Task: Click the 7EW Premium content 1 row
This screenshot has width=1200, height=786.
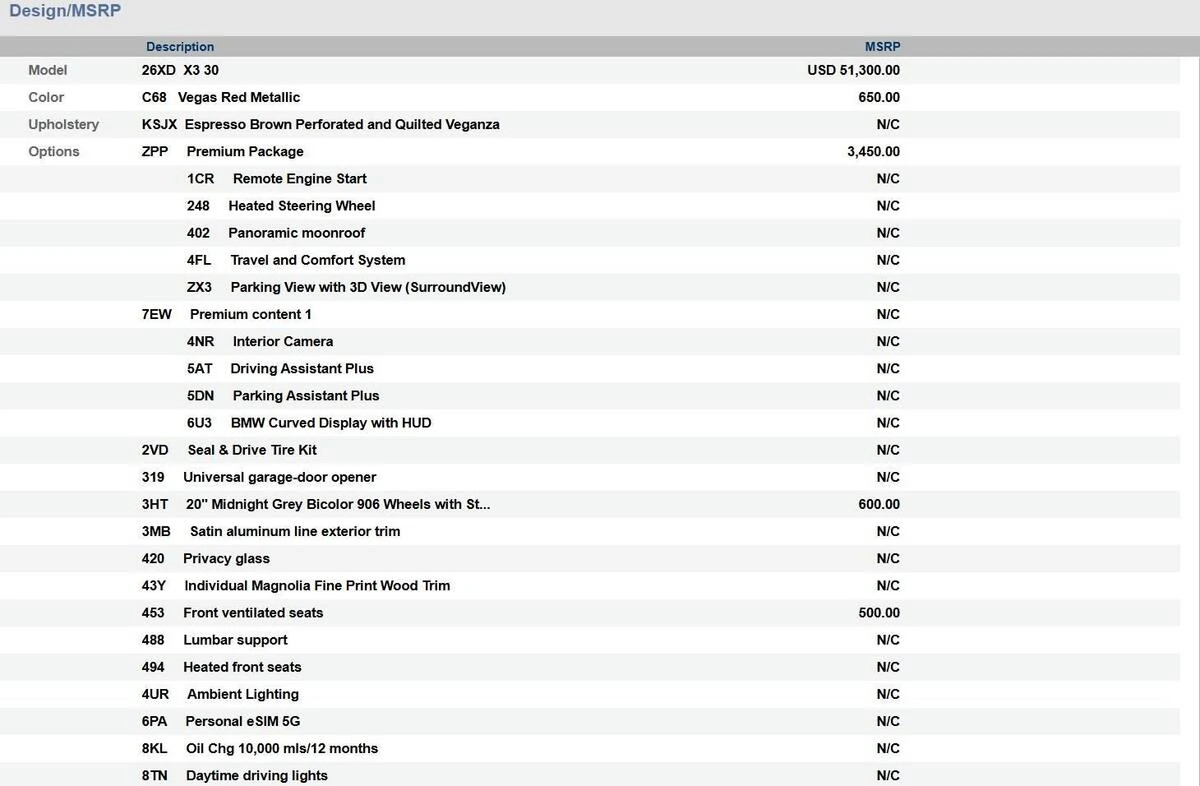Action: (227, 314)
